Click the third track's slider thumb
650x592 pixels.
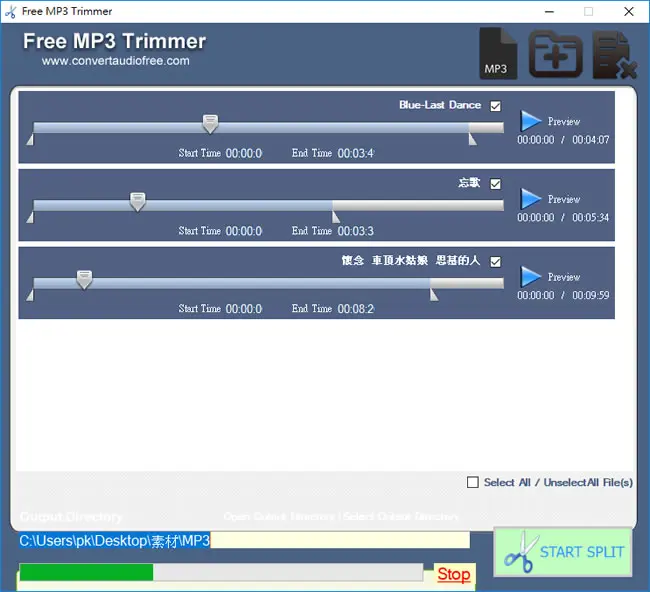pyautogui.click(x=84, y=280)
